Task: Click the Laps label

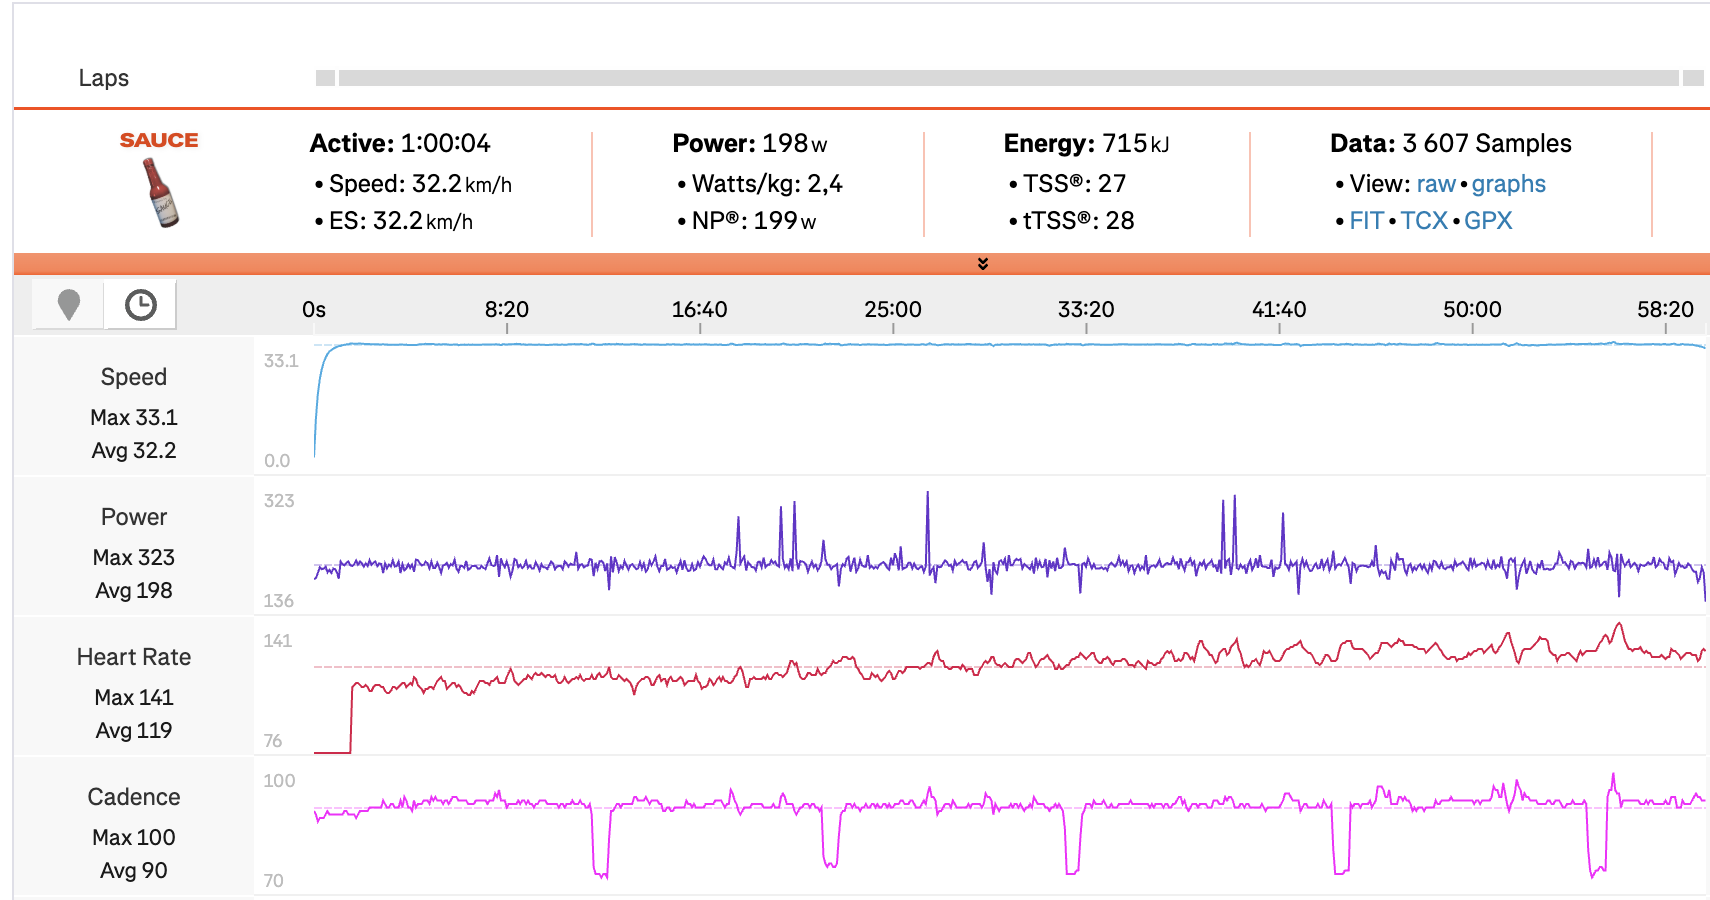Action: [104, 78]
